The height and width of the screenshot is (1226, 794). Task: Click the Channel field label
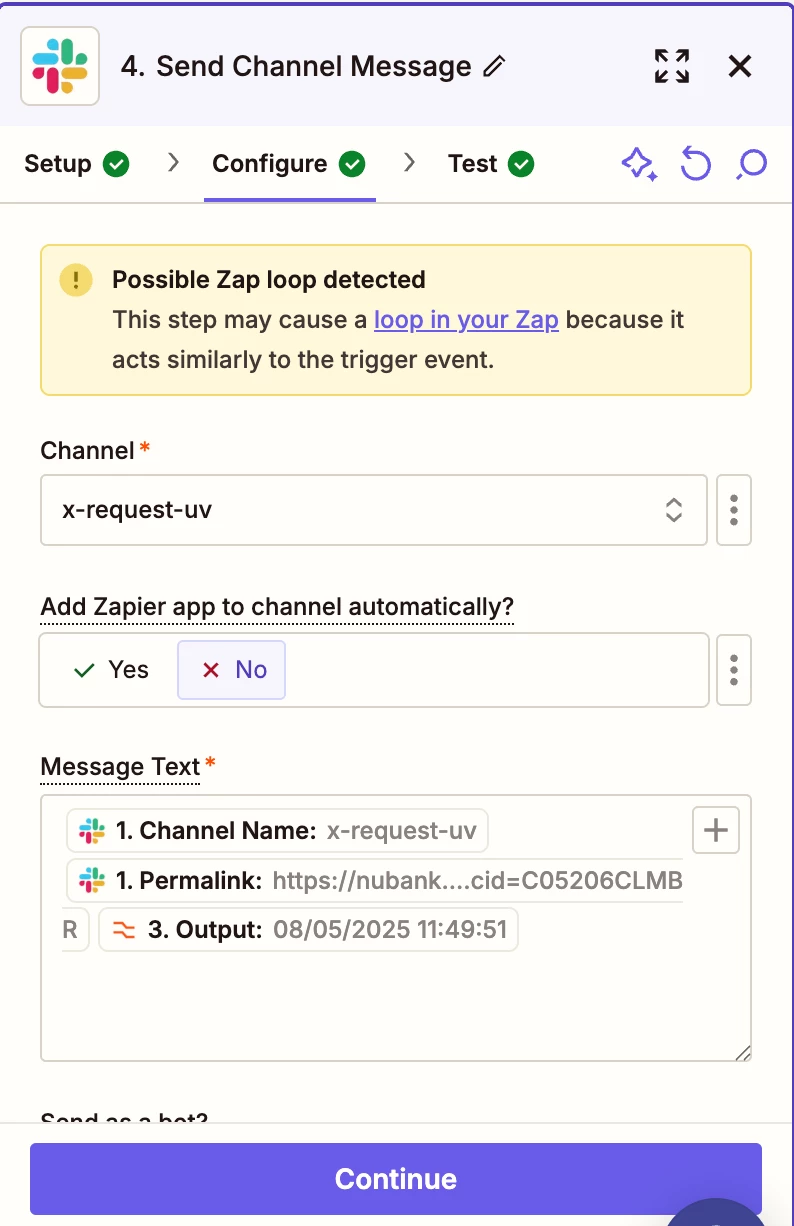[x=88, y=451]
